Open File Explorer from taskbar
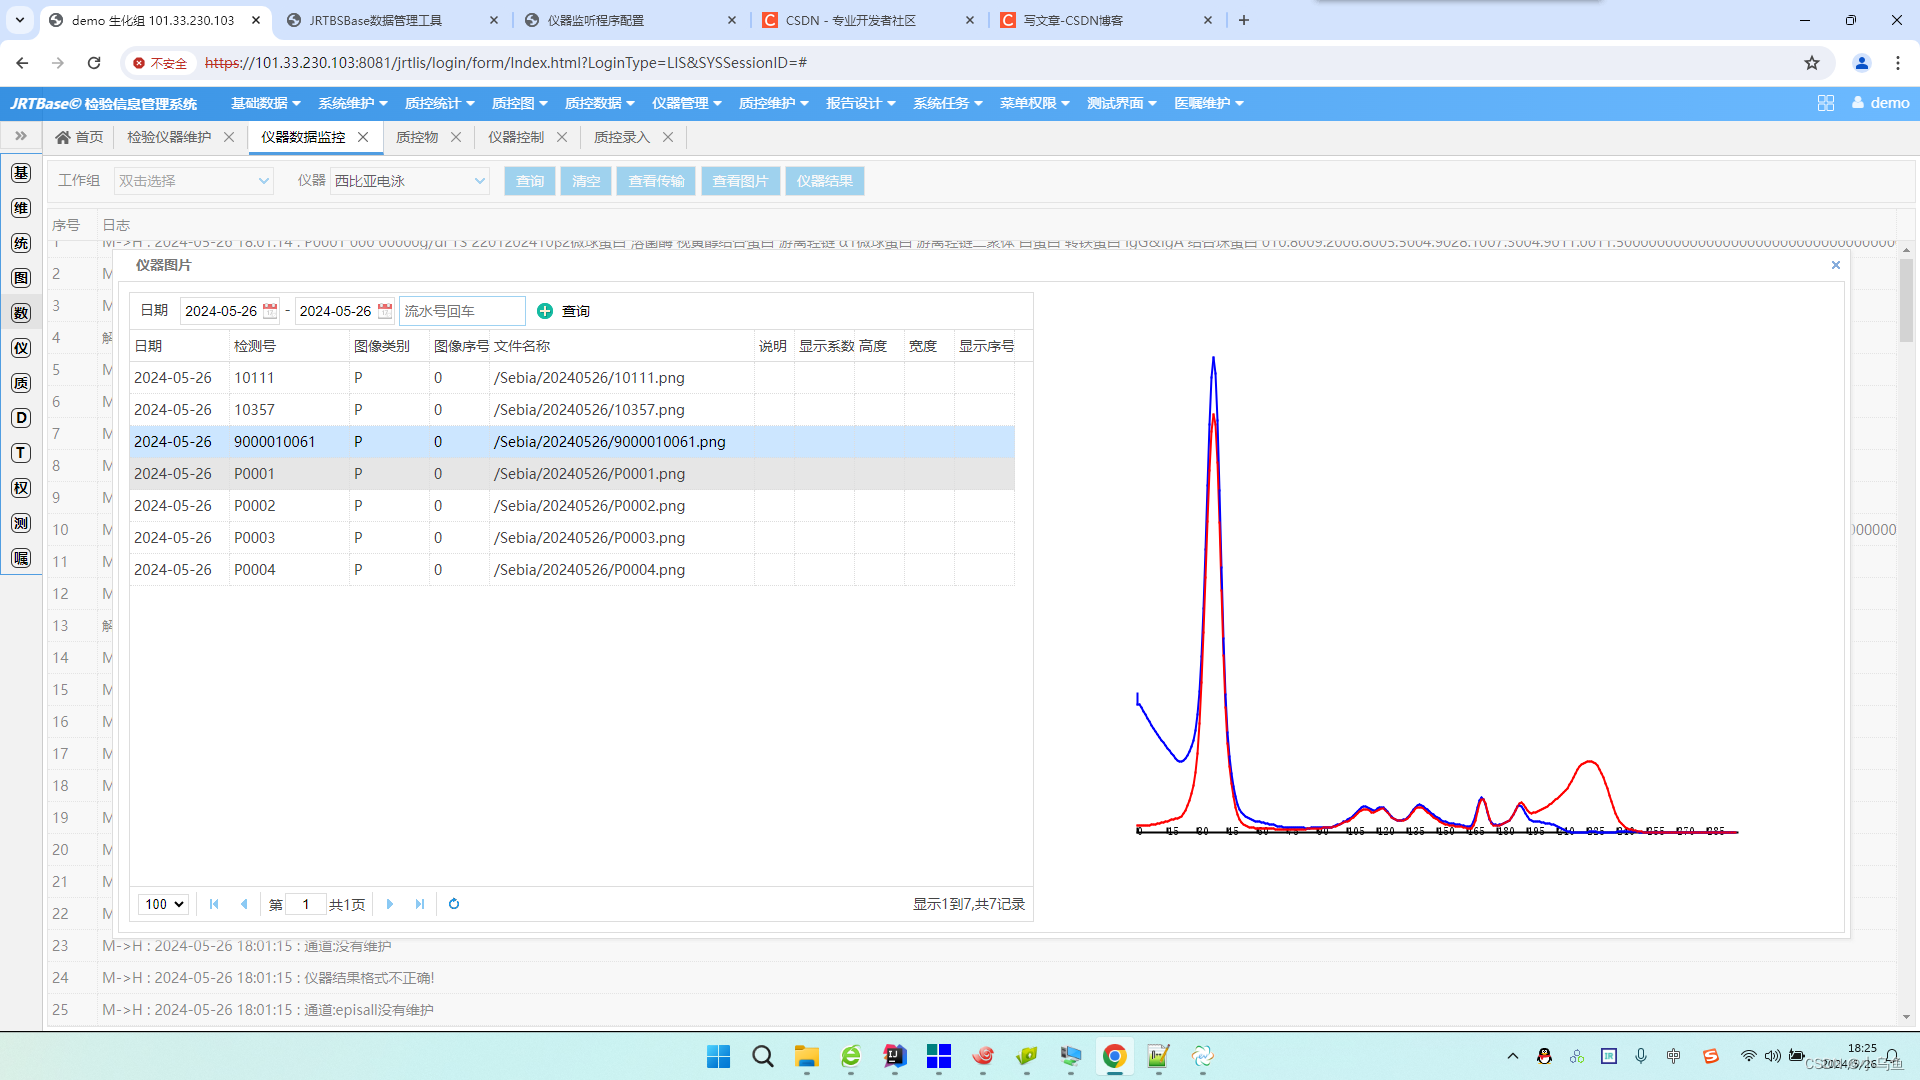1920x1080 pixels. 807,1056
